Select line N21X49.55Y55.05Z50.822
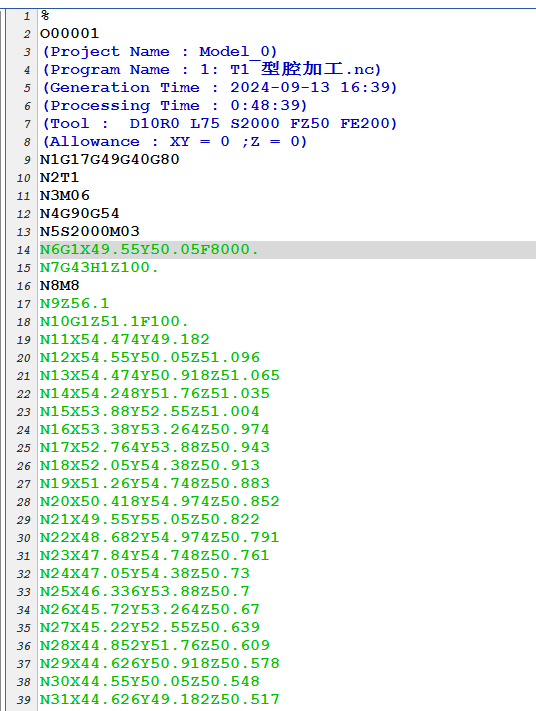536x711 pixels. point(150,519)
